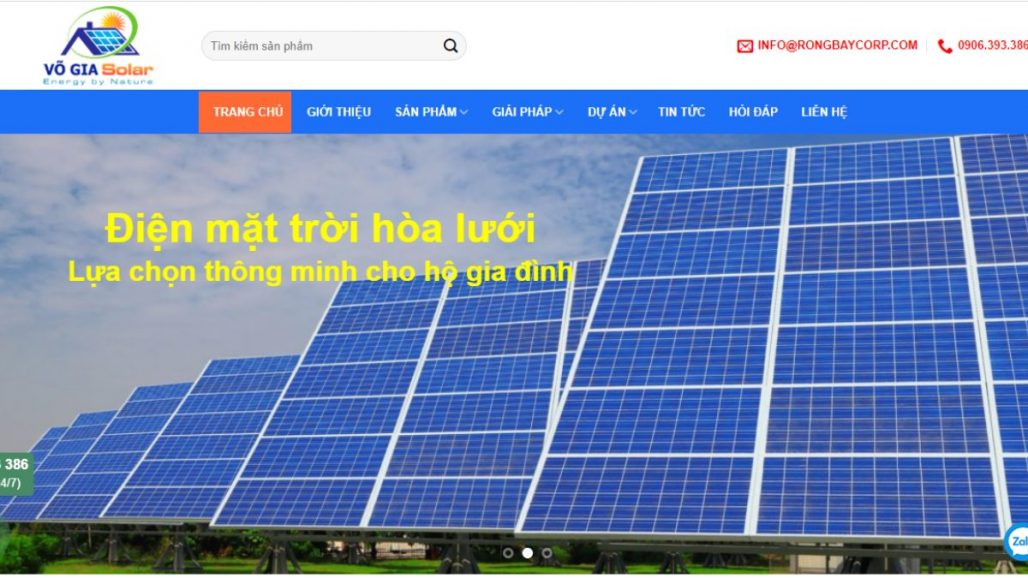The width and height of the screenshot is (1028, 578).
Task: Go to the TRANG CHỦ tab
Action: [x=245, y=112]
